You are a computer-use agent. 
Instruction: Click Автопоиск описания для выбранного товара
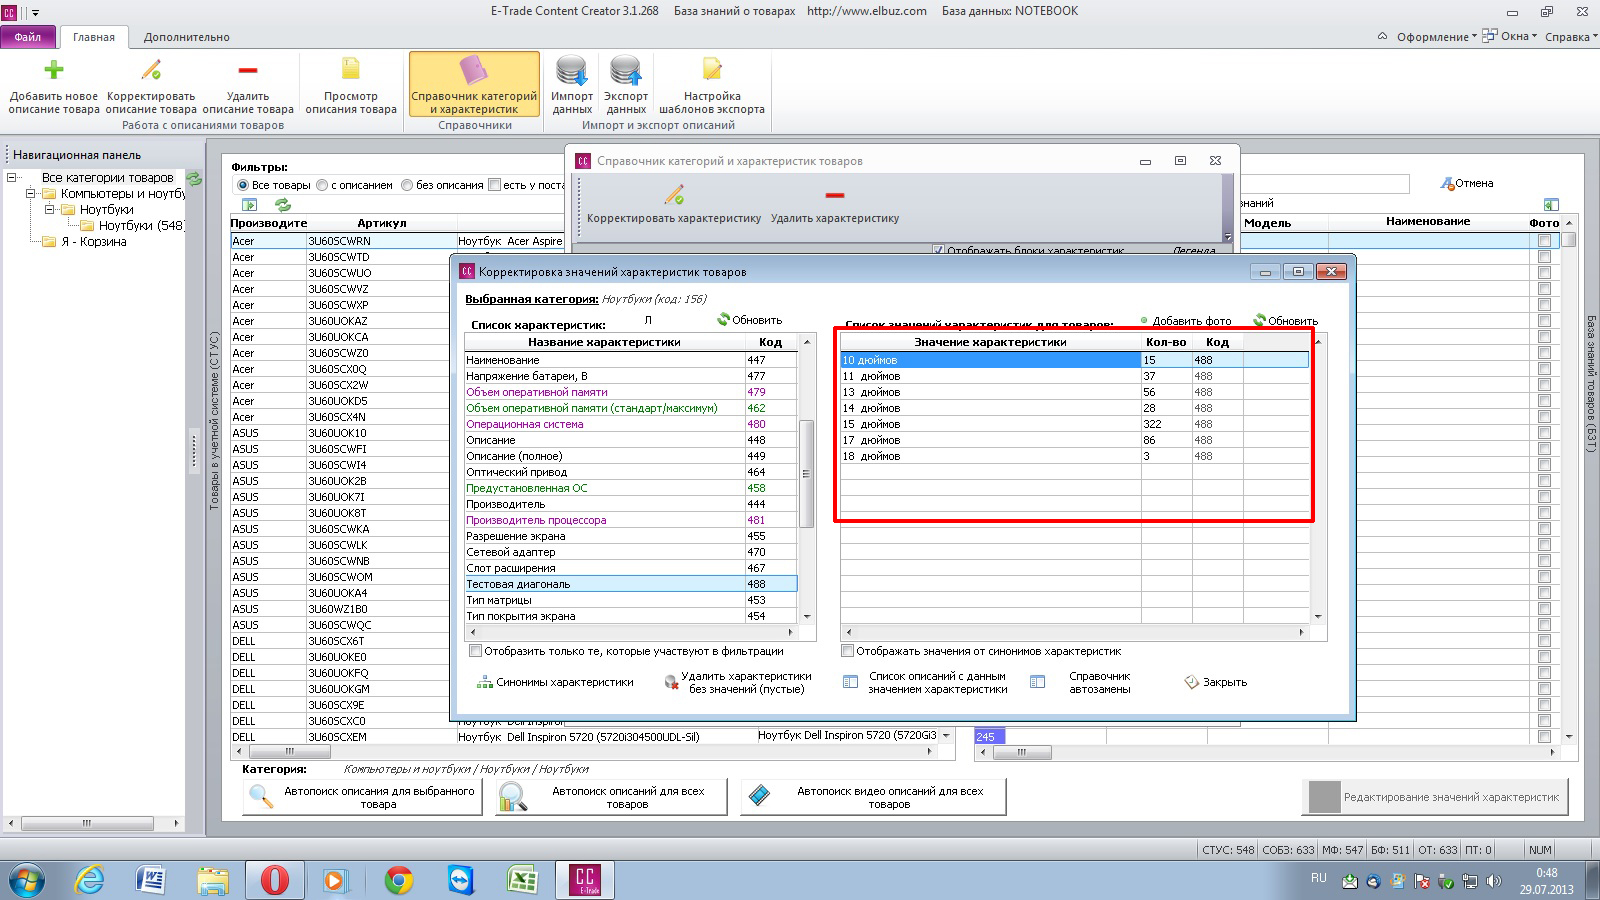click(363, 797)
